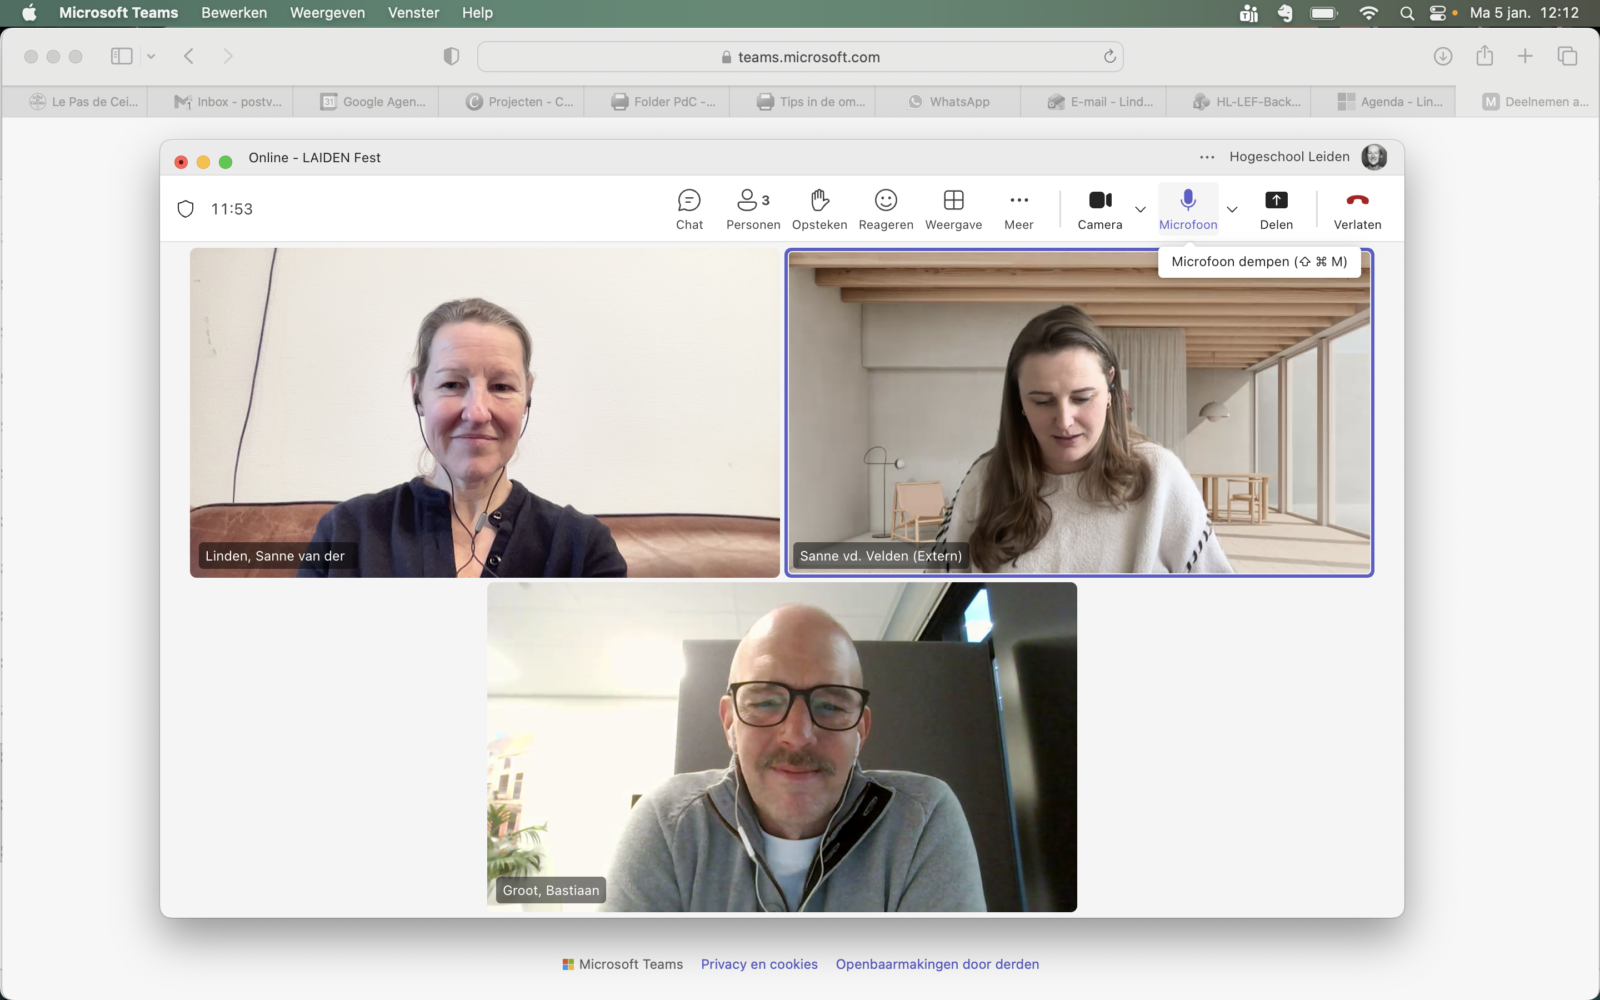
Task: Raise hand with Opsteken button
Action: click(819, 209)
